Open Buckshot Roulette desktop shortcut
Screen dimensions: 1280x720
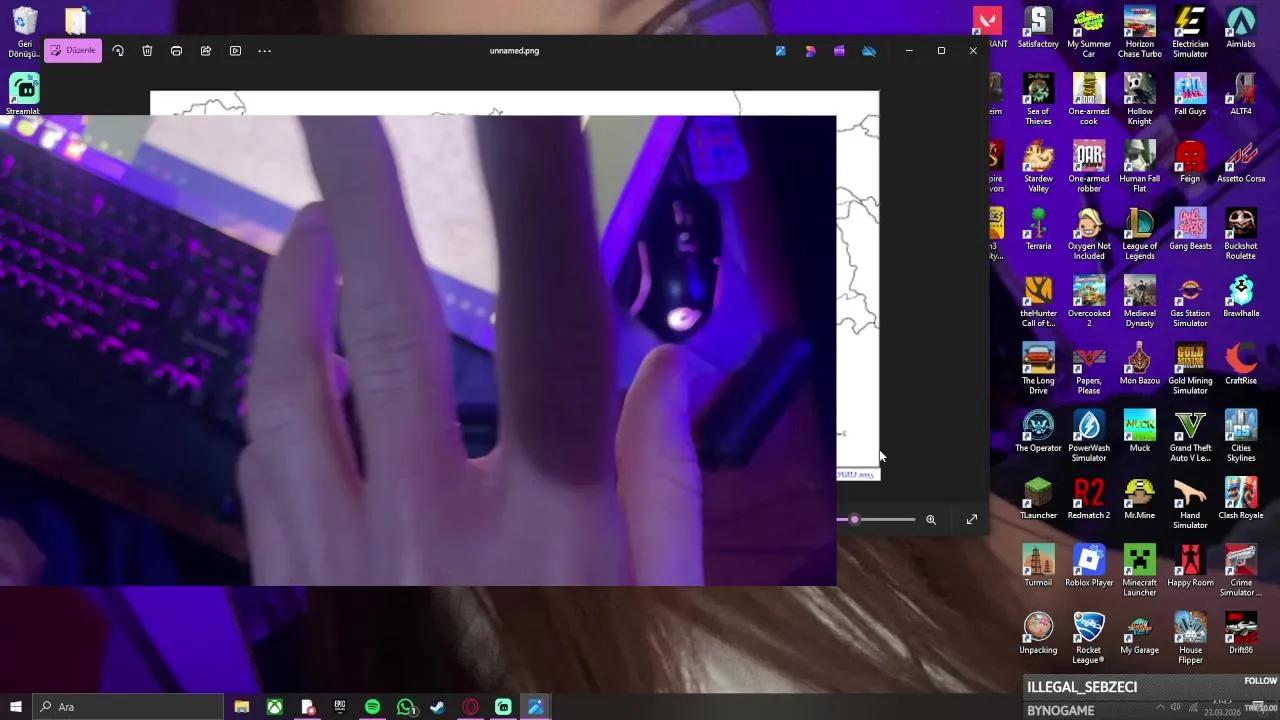(1241, 234)
